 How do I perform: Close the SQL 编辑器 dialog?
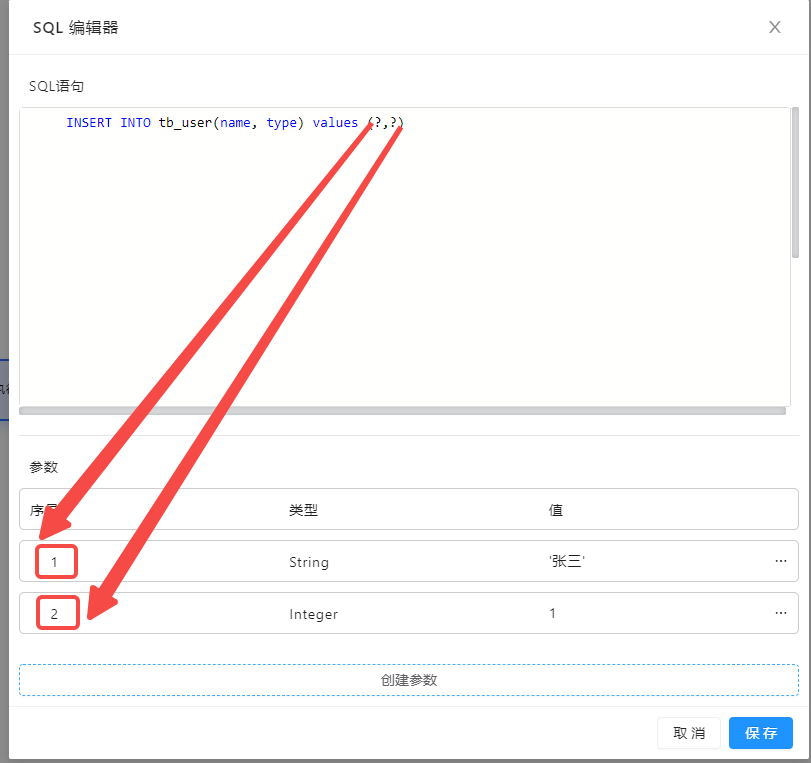(774, 27)
